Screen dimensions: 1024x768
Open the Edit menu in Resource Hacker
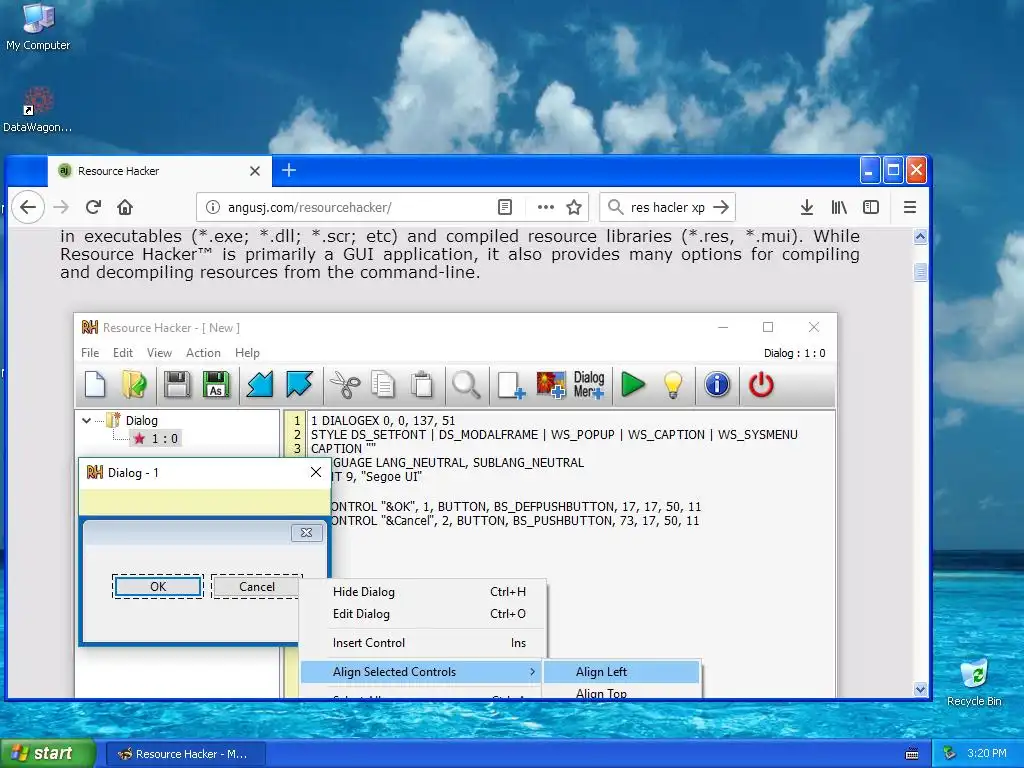coord(123,353)
